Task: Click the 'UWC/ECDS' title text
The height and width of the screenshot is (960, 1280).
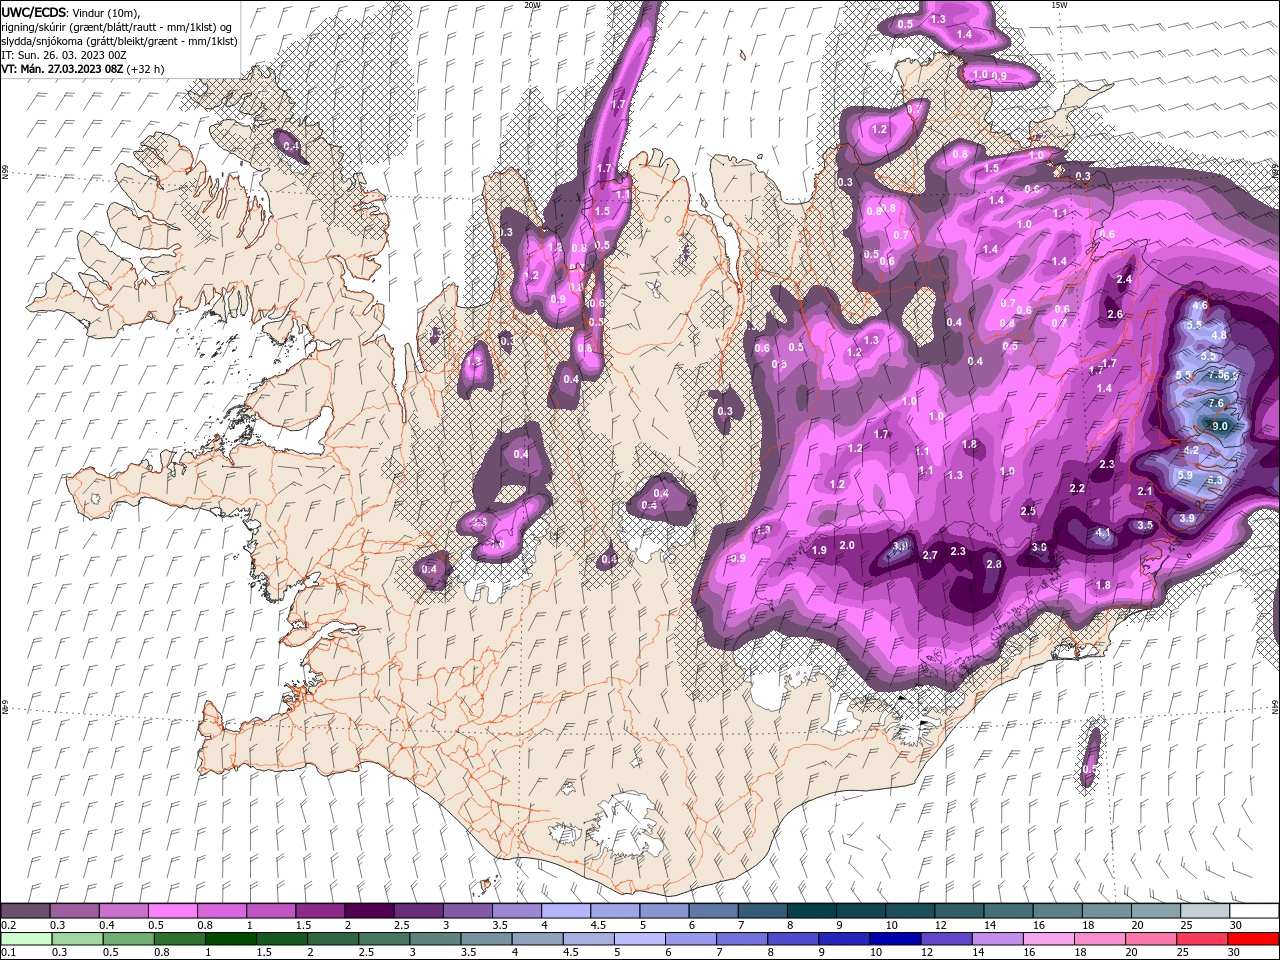Action: point(33,12)
